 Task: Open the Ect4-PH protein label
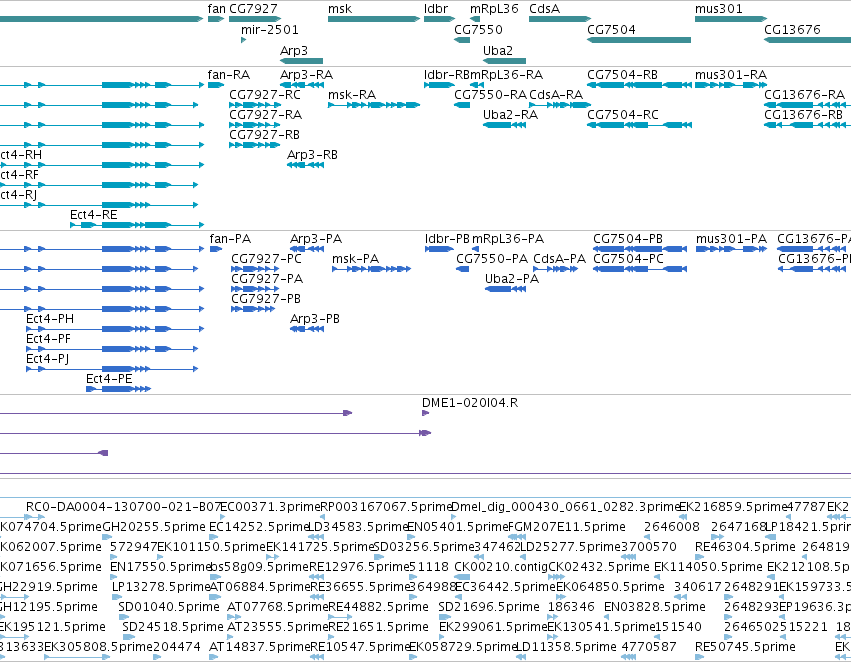tap(50, 319)
